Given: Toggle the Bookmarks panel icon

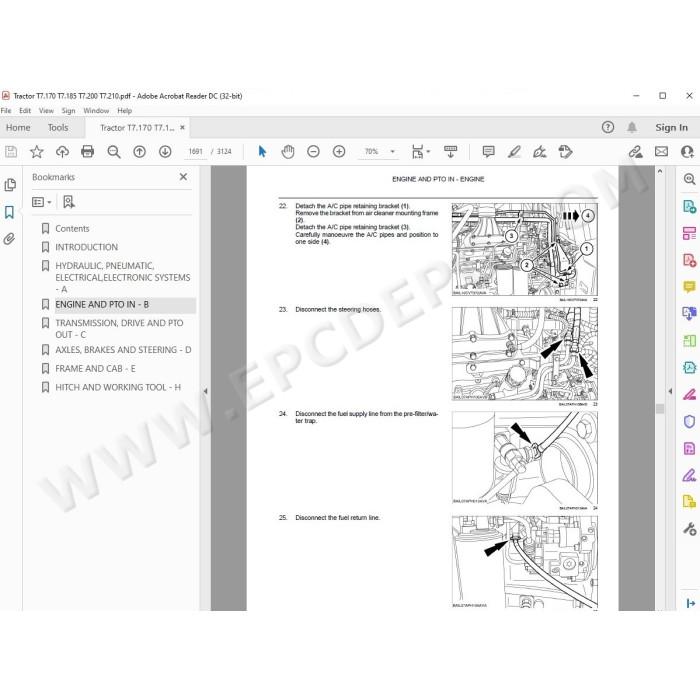Looking at the screenshot, I should click(x=9, y=212).
